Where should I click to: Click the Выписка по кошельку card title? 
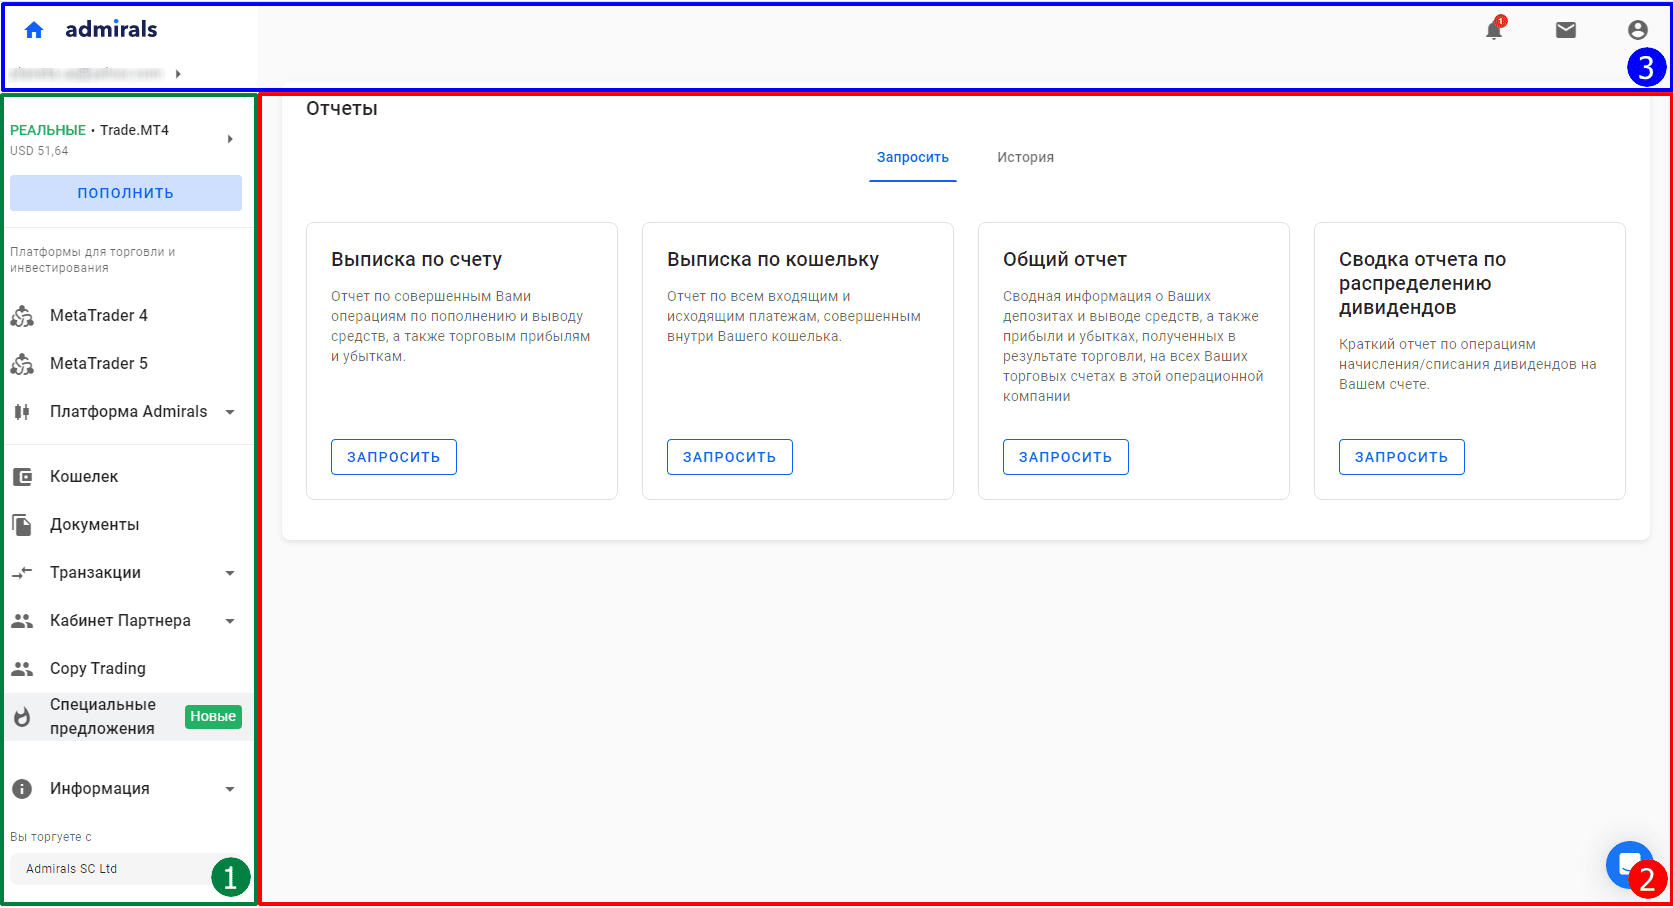tap(773, 260)
